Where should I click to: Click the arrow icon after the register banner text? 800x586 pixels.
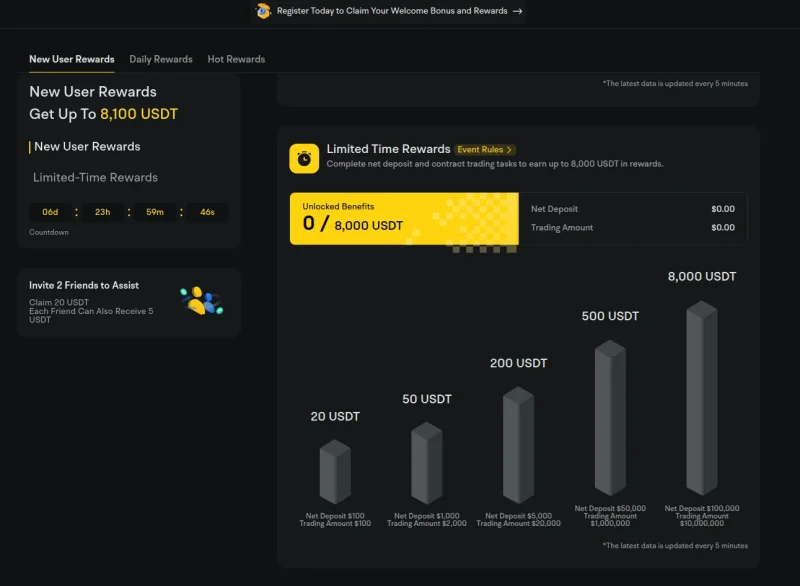[x=517, y=11]
